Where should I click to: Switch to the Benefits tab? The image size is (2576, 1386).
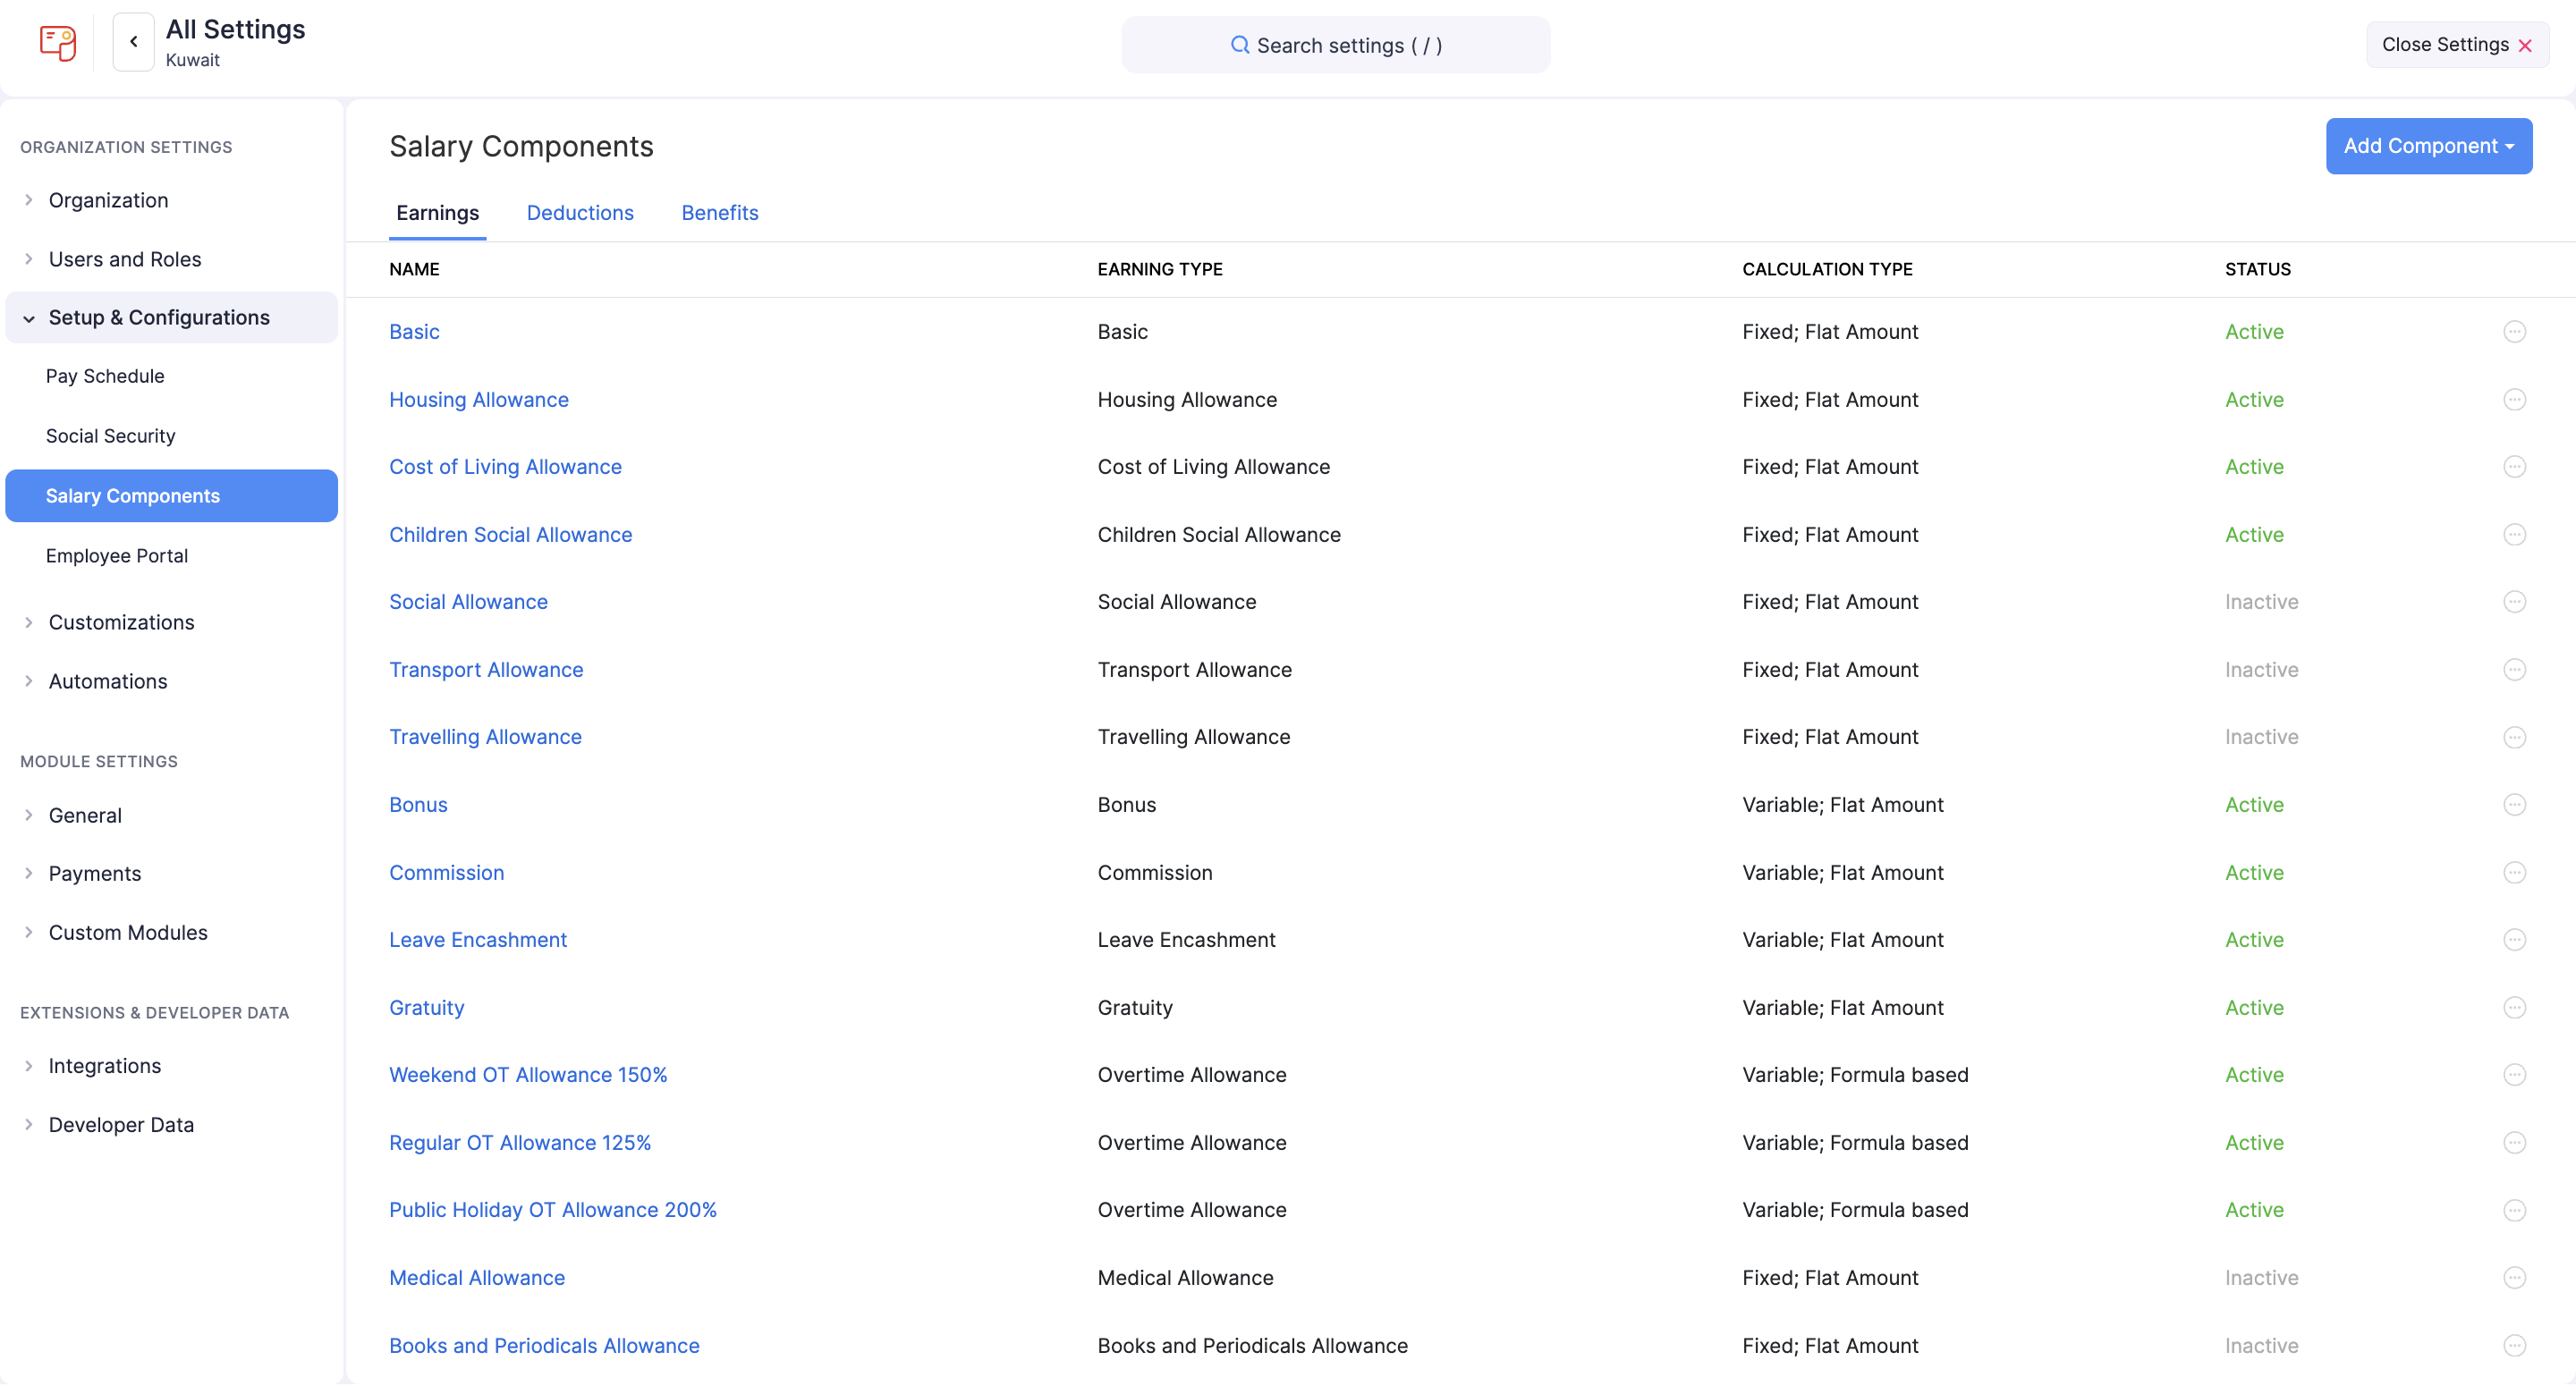coord(719,213)
